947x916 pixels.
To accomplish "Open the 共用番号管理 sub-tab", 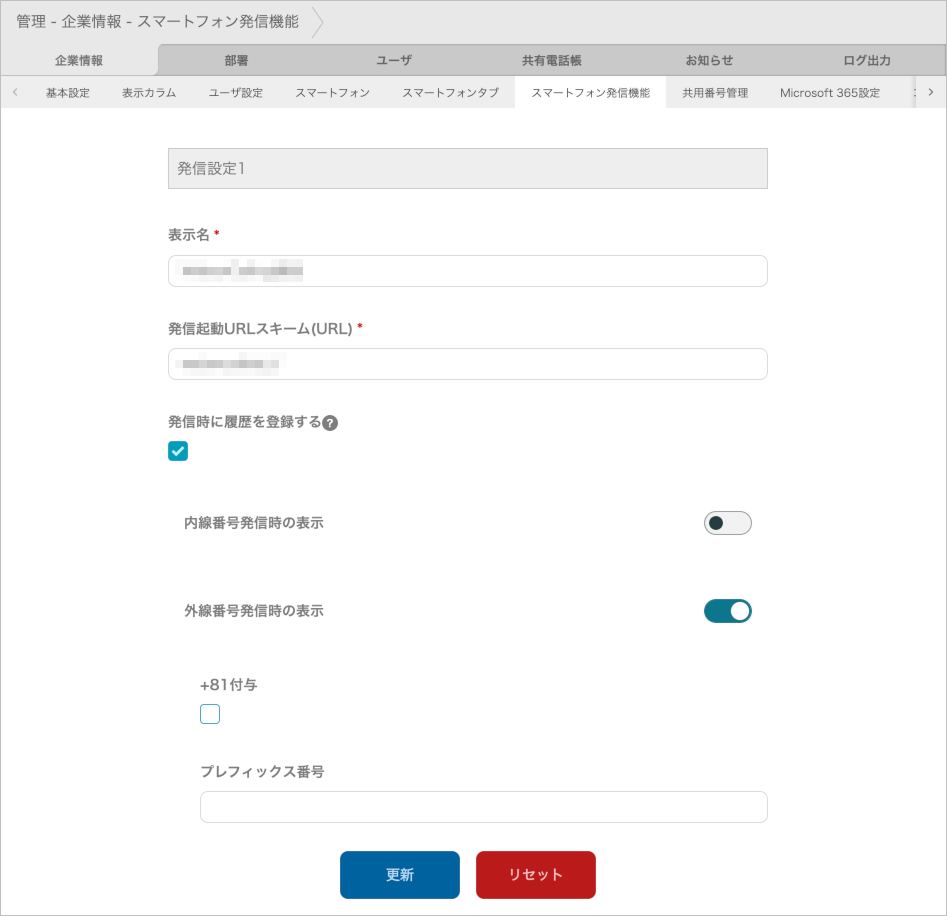I will pyautogui.click(x=716, y=92).
